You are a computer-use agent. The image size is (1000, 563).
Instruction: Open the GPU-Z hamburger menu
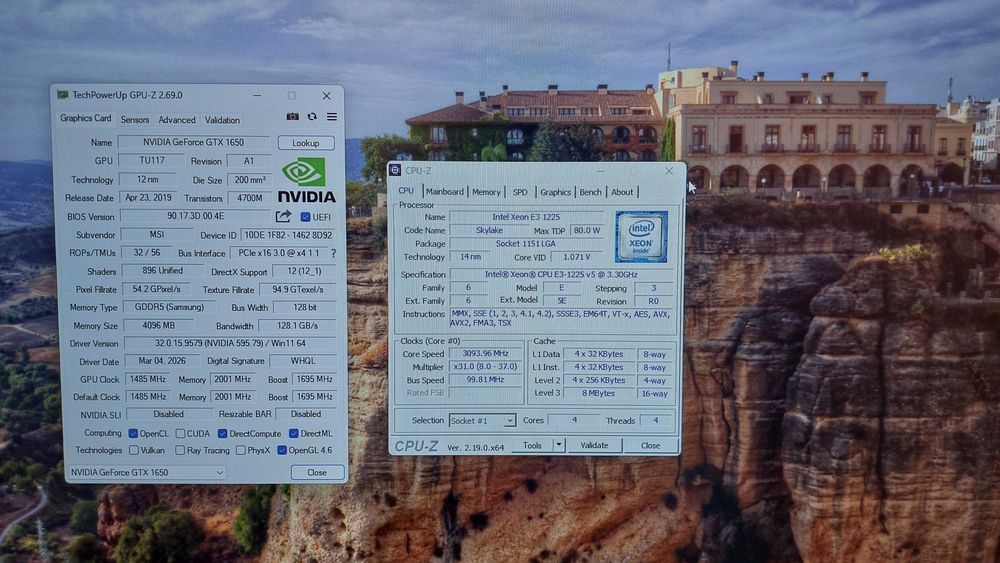tap(332, 117)
